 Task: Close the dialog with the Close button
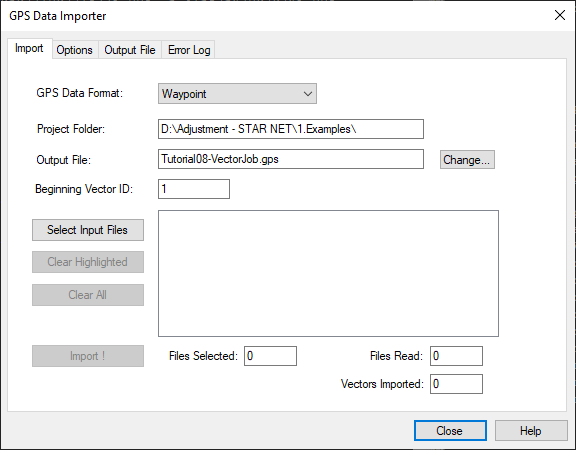click(x=450, y=431)
